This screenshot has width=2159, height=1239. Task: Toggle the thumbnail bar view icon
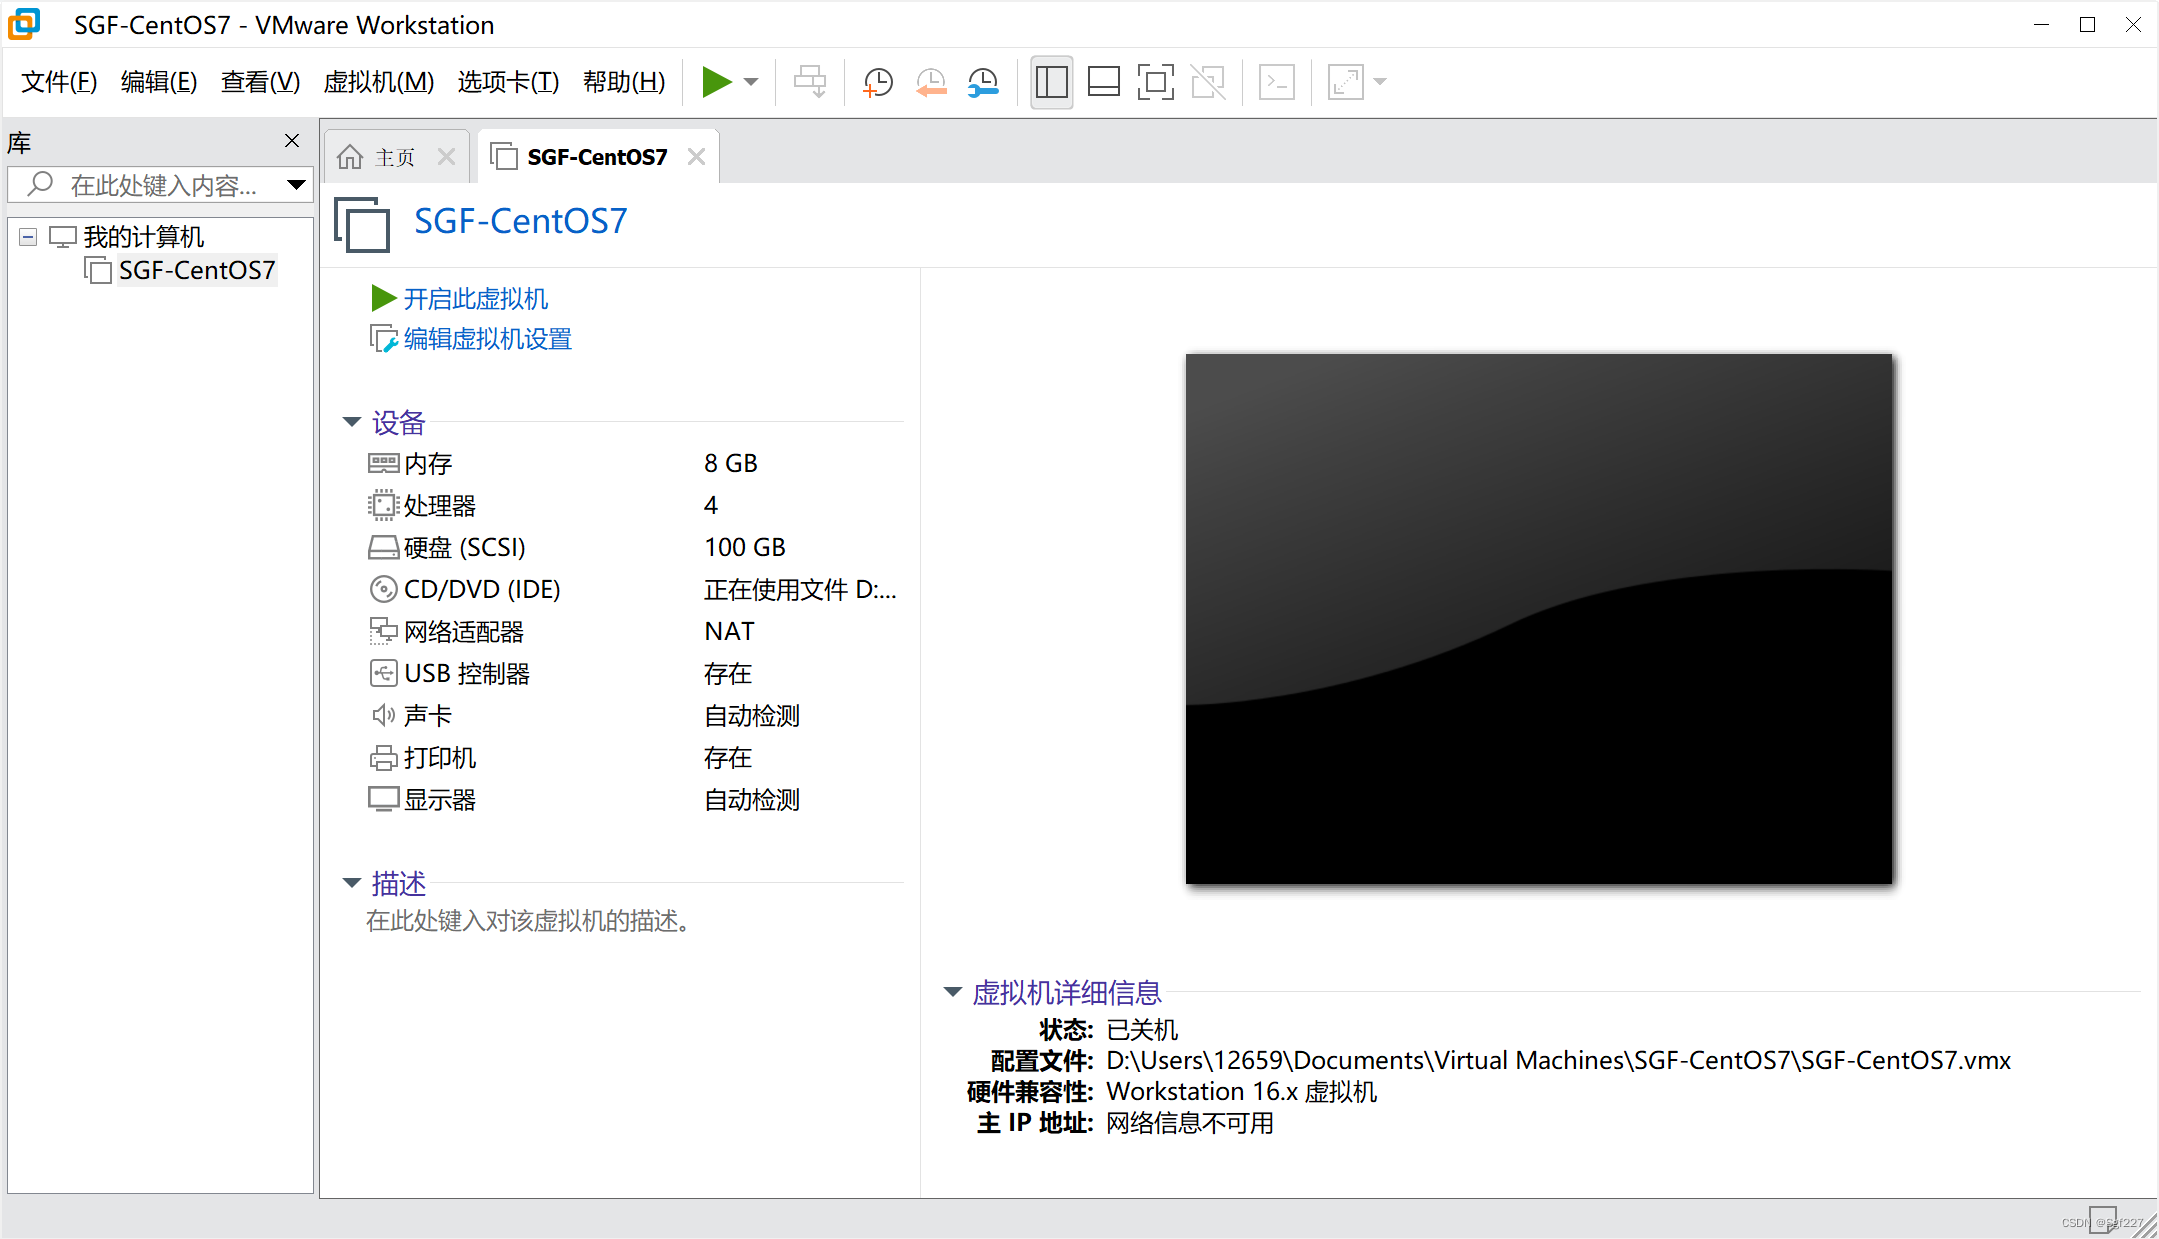[1103, 82]
